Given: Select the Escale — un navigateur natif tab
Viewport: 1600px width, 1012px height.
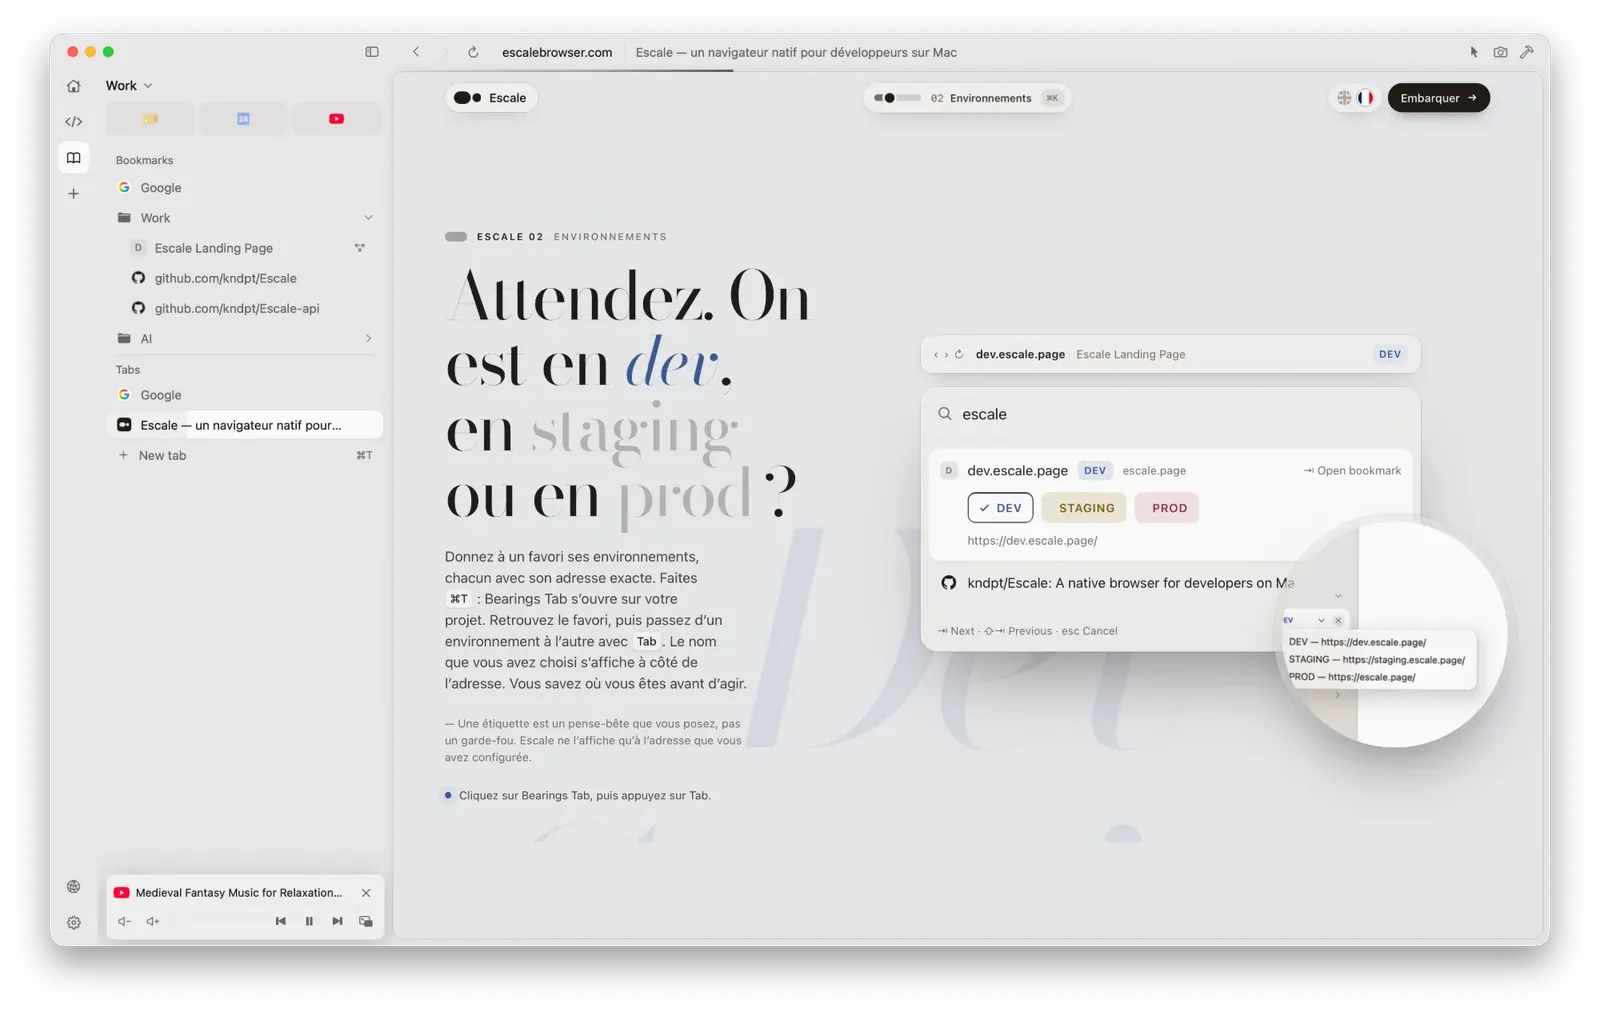Looking at the screenshot, I should [x=243, y=425].
